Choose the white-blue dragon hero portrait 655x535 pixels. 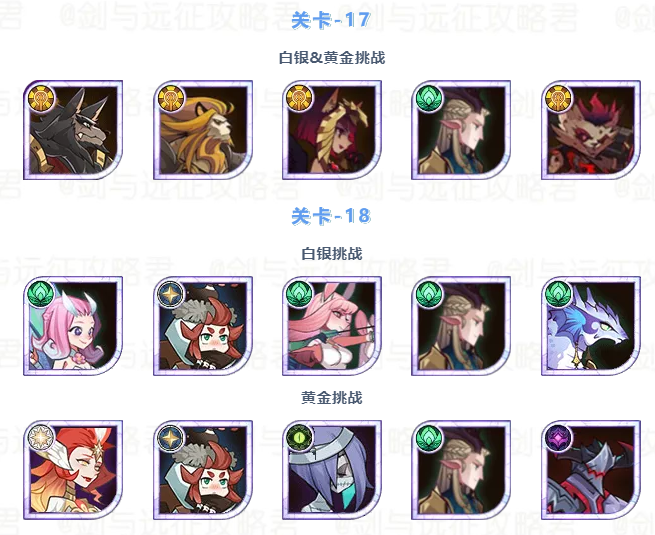[x=591, y=326]
